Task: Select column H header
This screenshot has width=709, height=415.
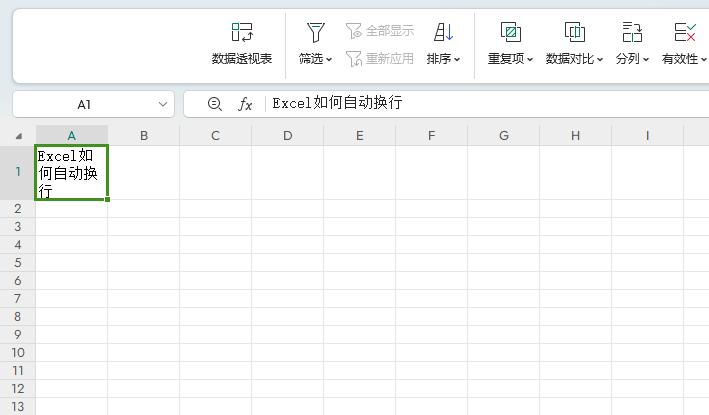Action: tap(575, 136)
